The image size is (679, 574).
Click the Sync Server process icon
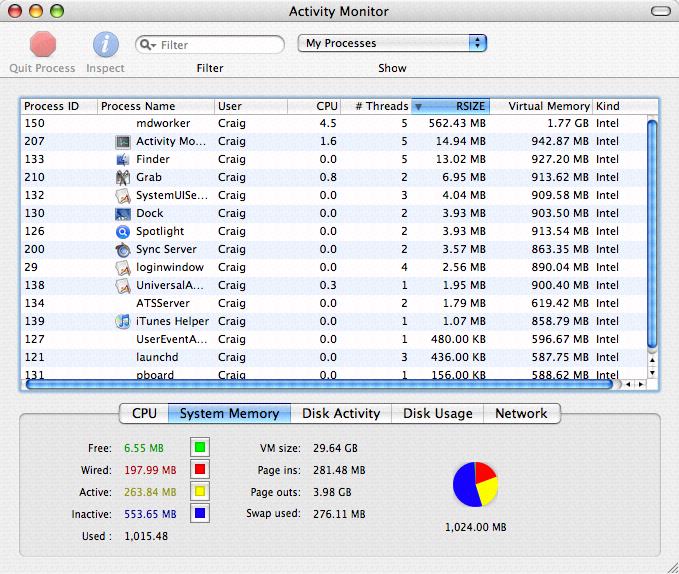(x=123, y=250)
